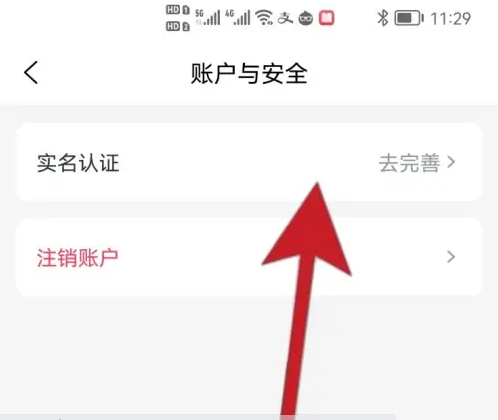Expand the chevron in 注销账户 row
The width and height of the screenshot is (498, 420).
coord(451,257)
